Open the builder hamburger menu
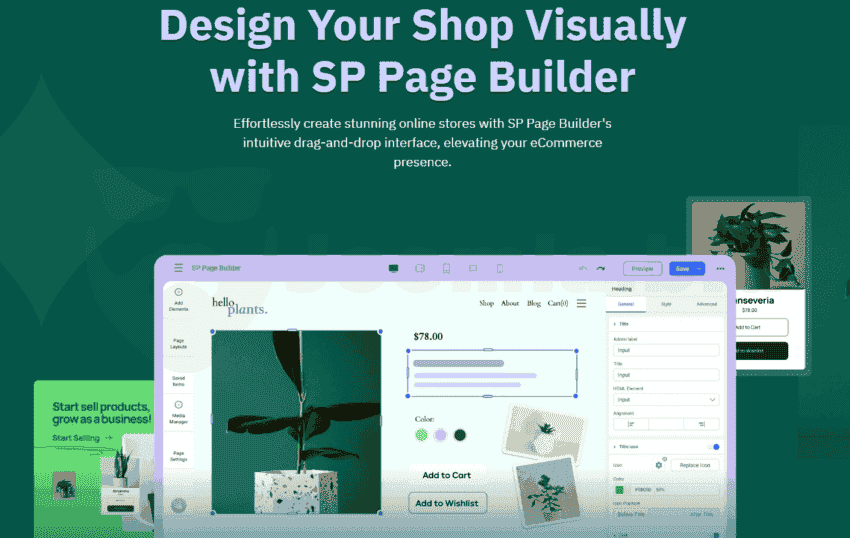Viewport: 850px width, 538px height. tap(179, 268)
